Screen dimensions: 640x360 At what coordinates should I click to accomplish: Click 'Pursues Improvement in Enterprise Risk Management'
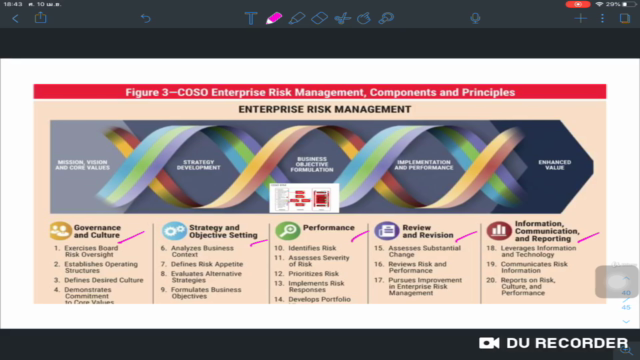pyautogui.click(x=425, y=287)
